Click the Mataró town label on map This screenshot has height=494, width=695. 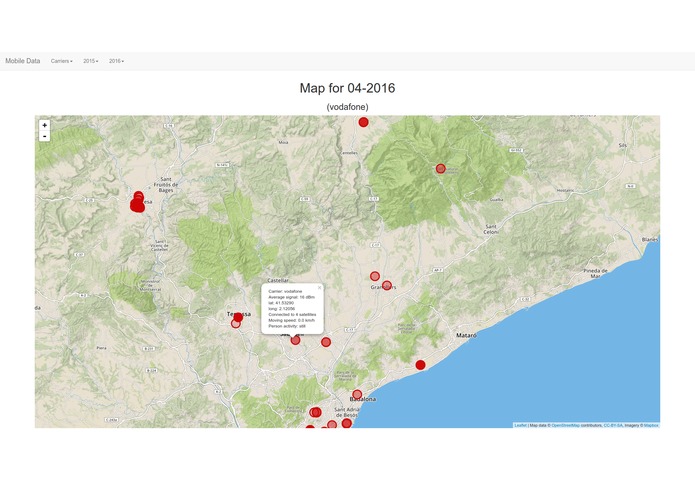click(x=466, y=335)
